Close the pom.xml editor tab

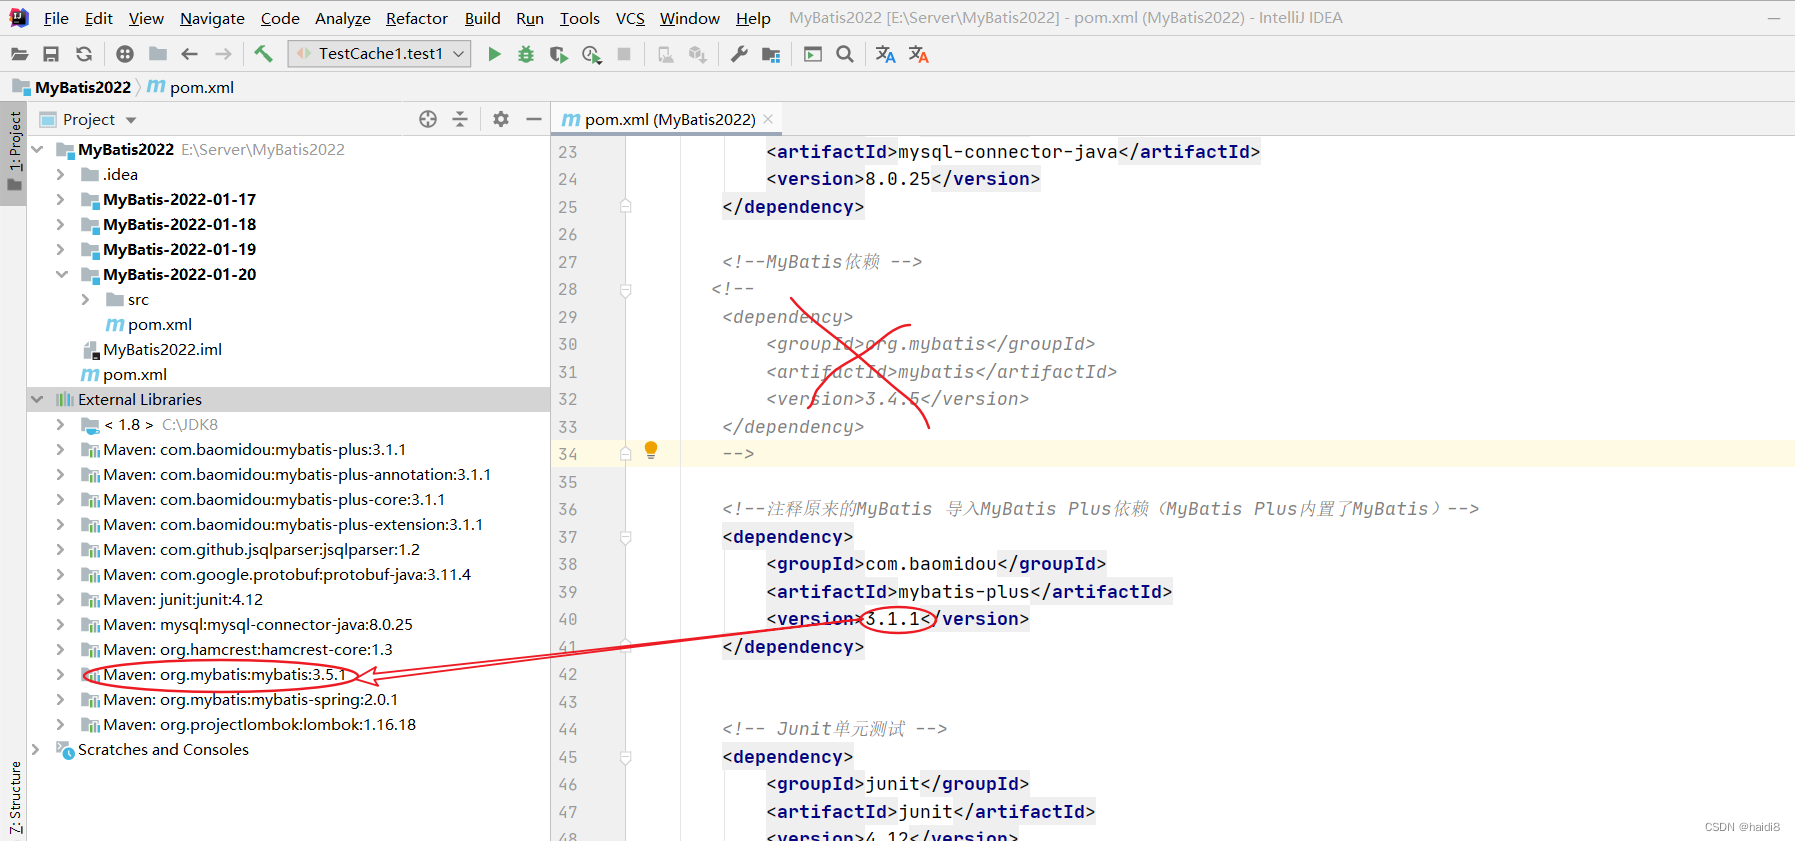pos(768,119)
